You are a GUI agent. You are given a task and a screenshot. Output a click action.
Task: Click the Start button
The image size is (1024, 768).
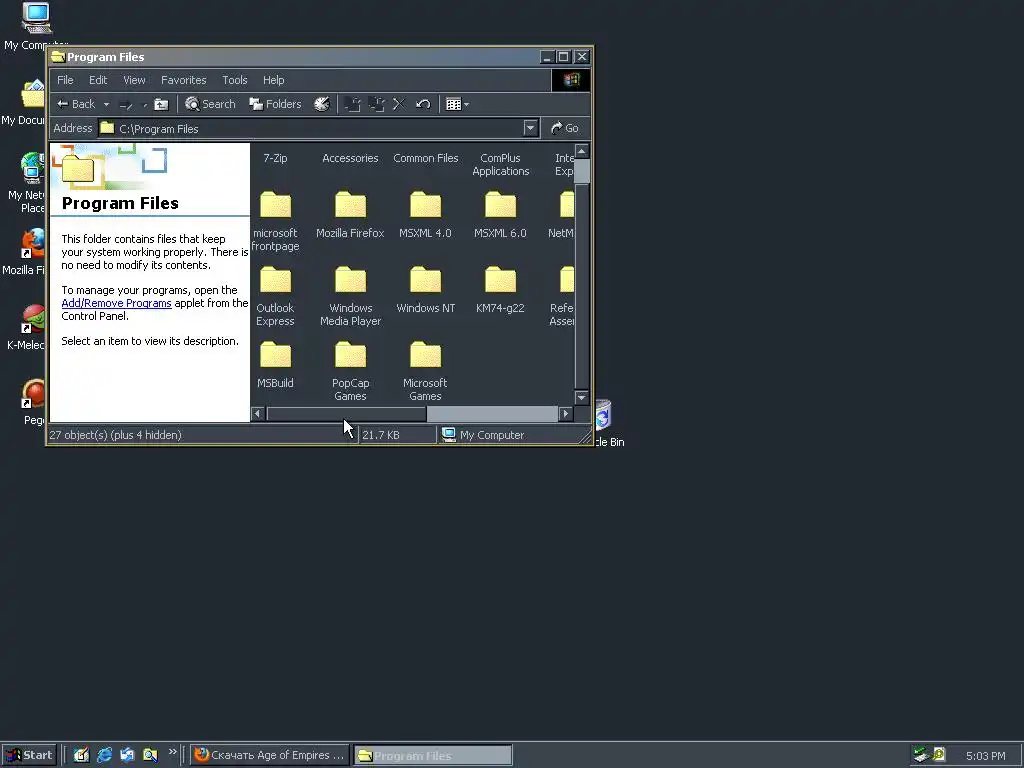coord(29,755)
